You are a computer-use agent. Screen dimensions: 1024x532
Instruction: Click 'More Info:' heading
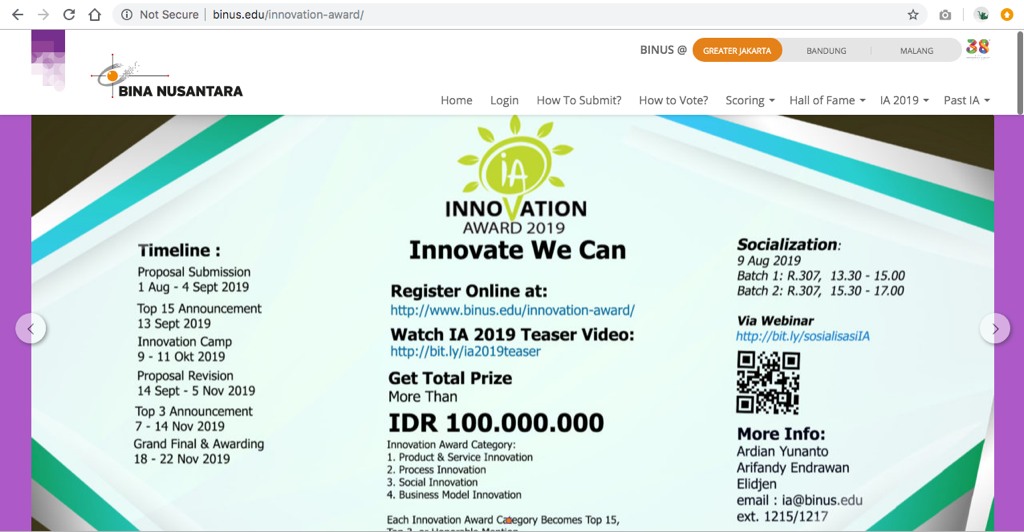[781, 434]
